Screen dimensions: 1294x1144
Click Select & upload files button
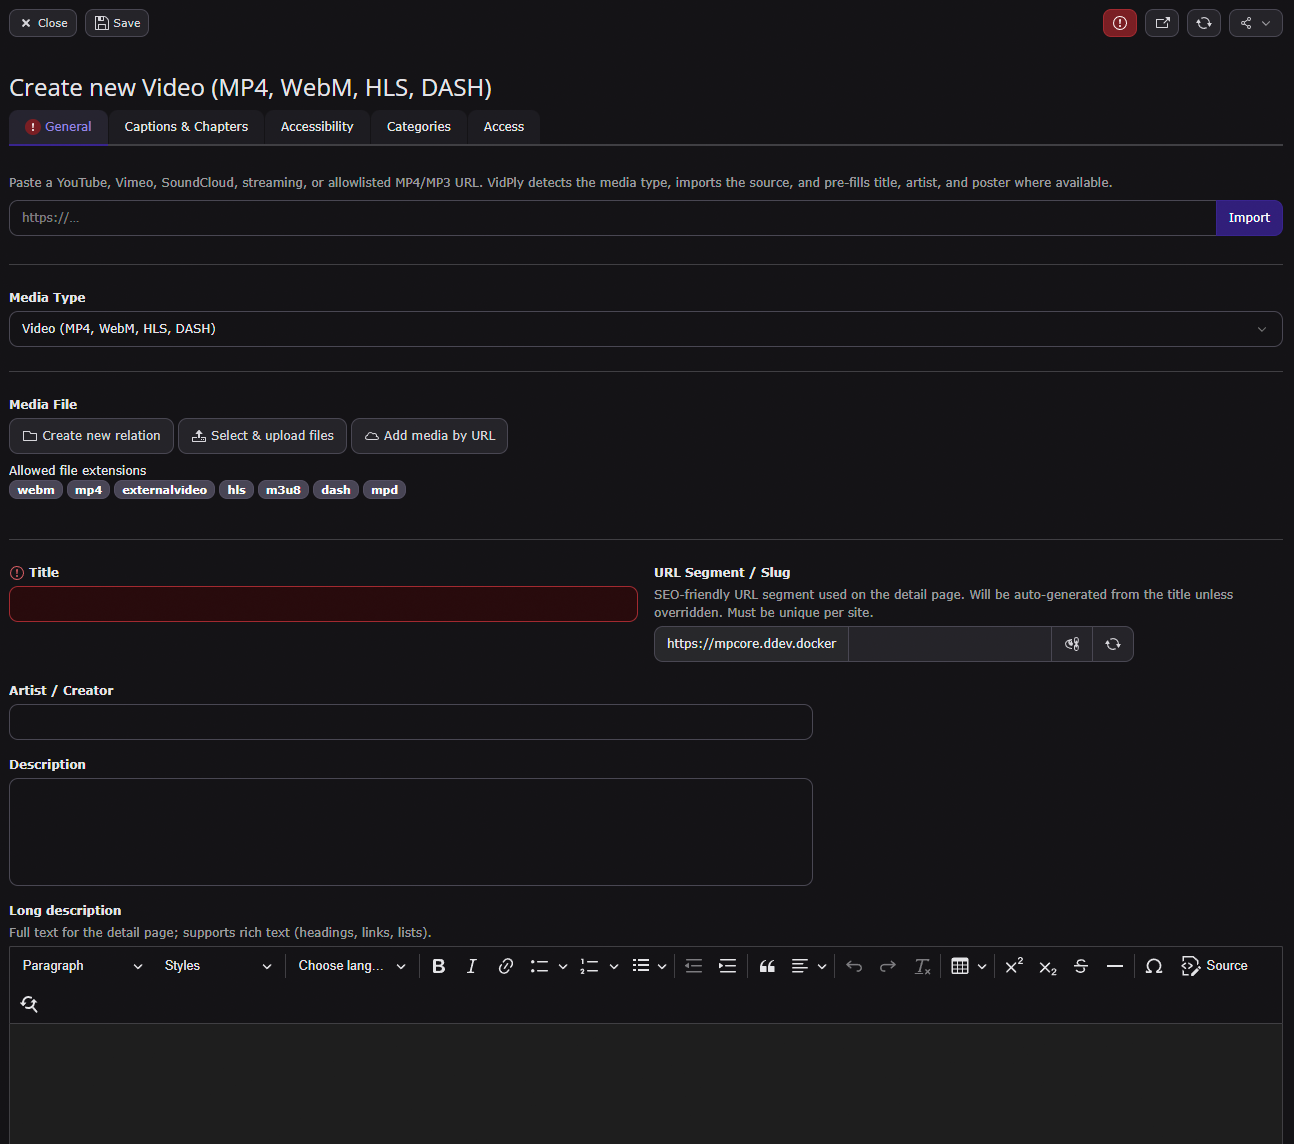click(262, 436)
